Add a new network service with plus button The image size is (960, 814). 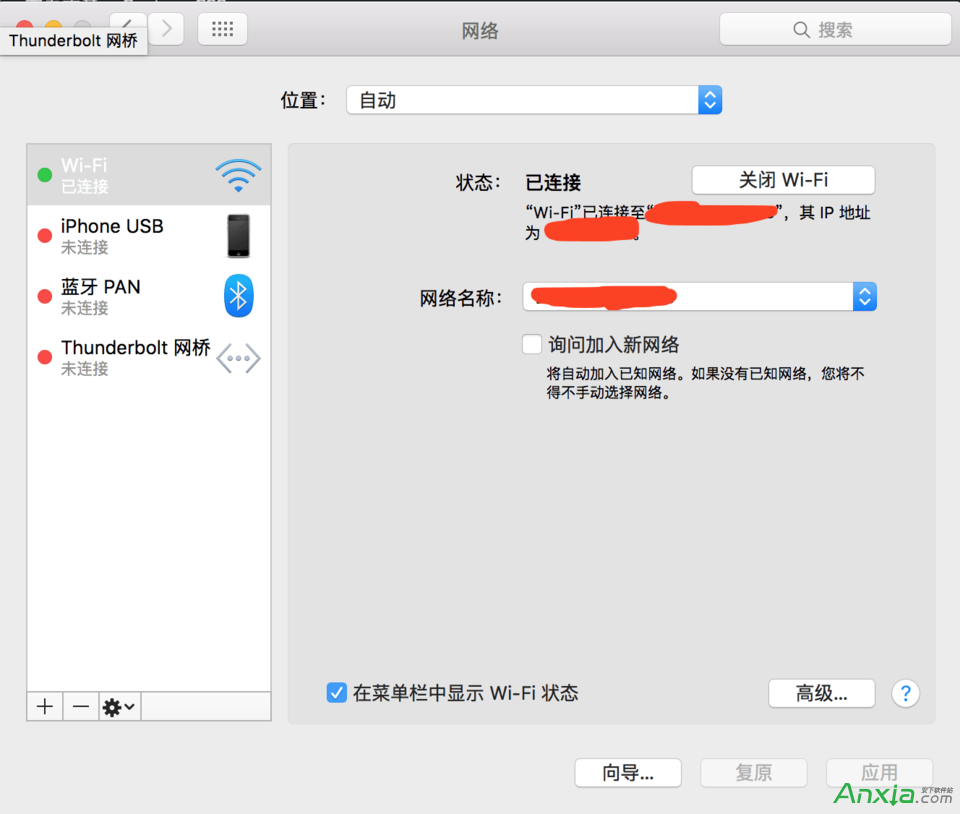pos(45,707)
